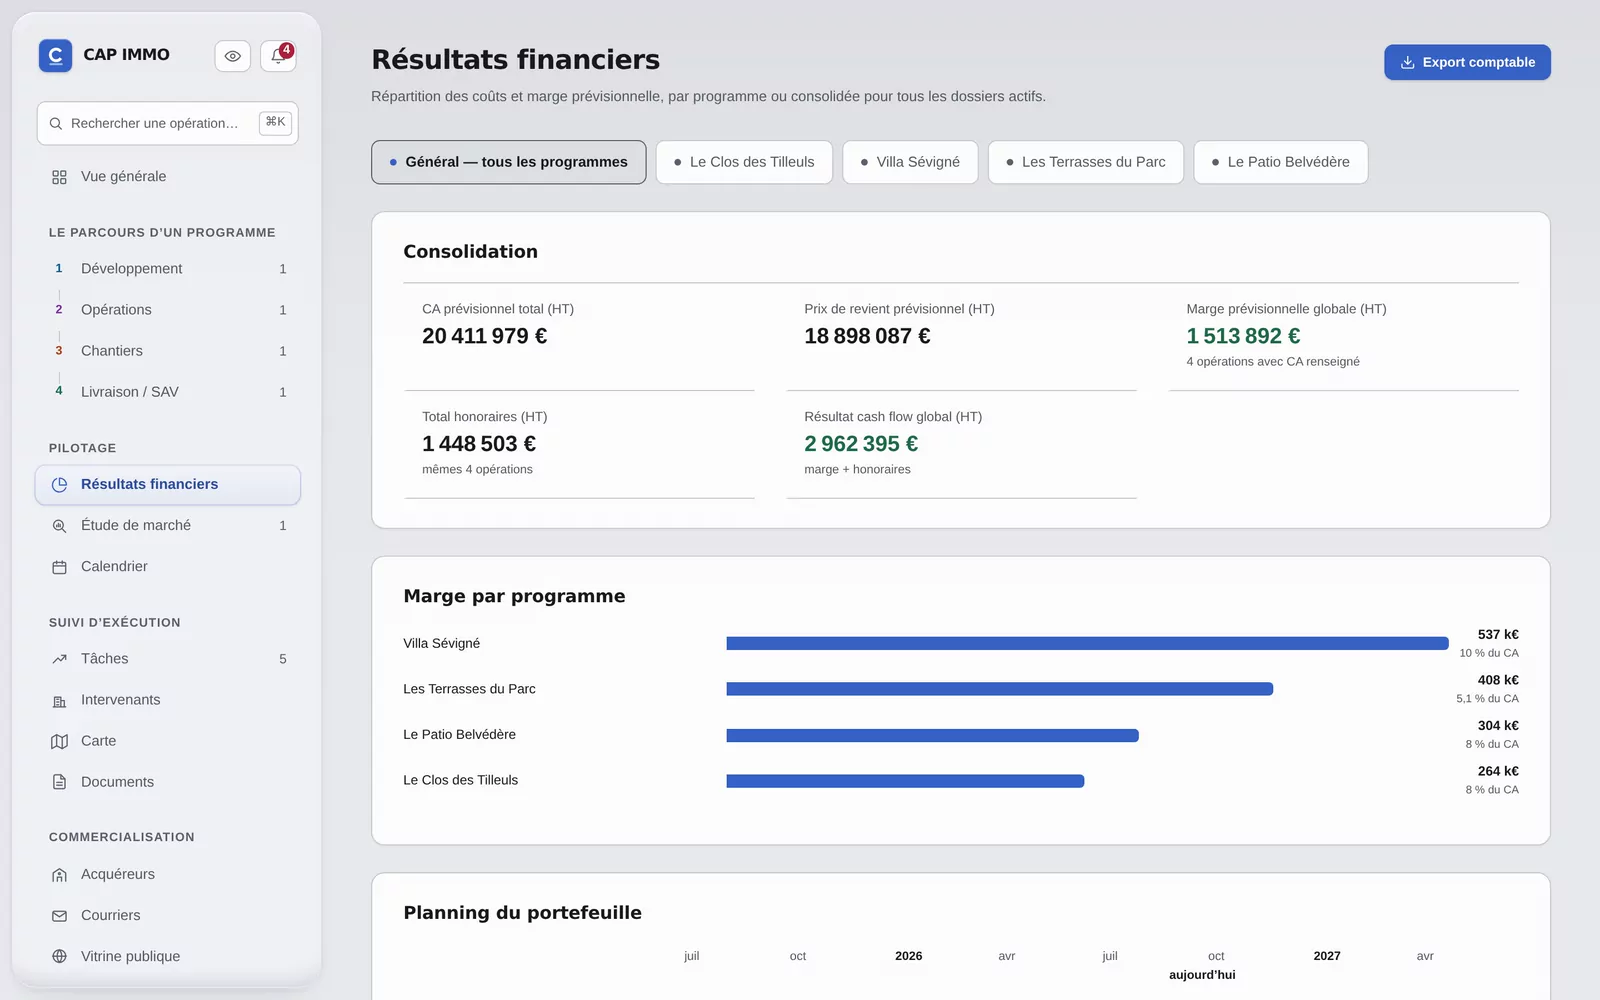1600x1000 pixels.
Task: Click the CAP IMMO logo icon
Action: (55, 55)
